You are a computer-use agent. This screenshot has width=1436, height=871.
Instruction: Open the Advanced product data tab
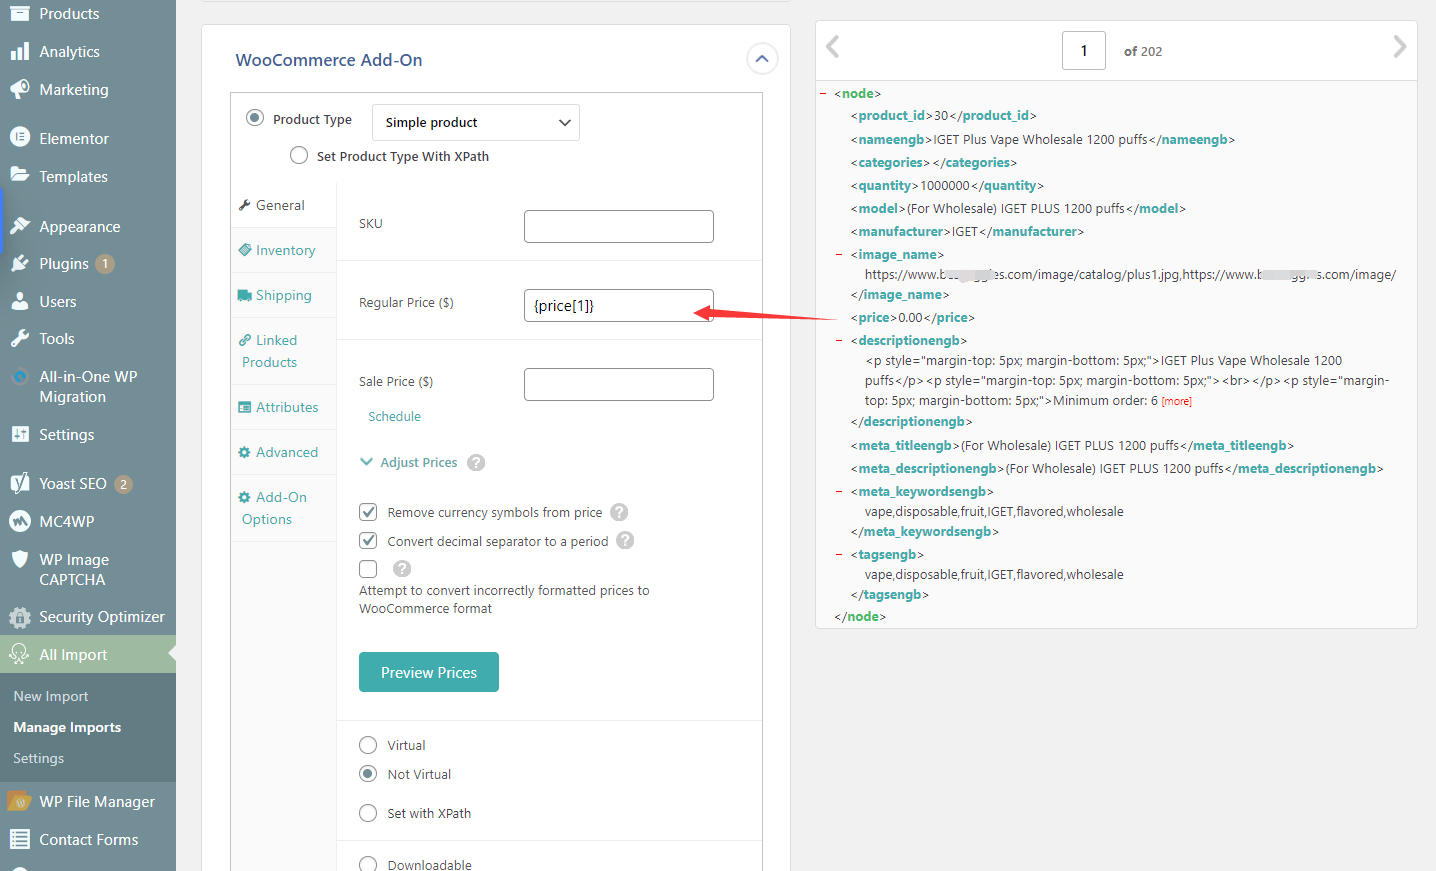click(x=284, y=452)
